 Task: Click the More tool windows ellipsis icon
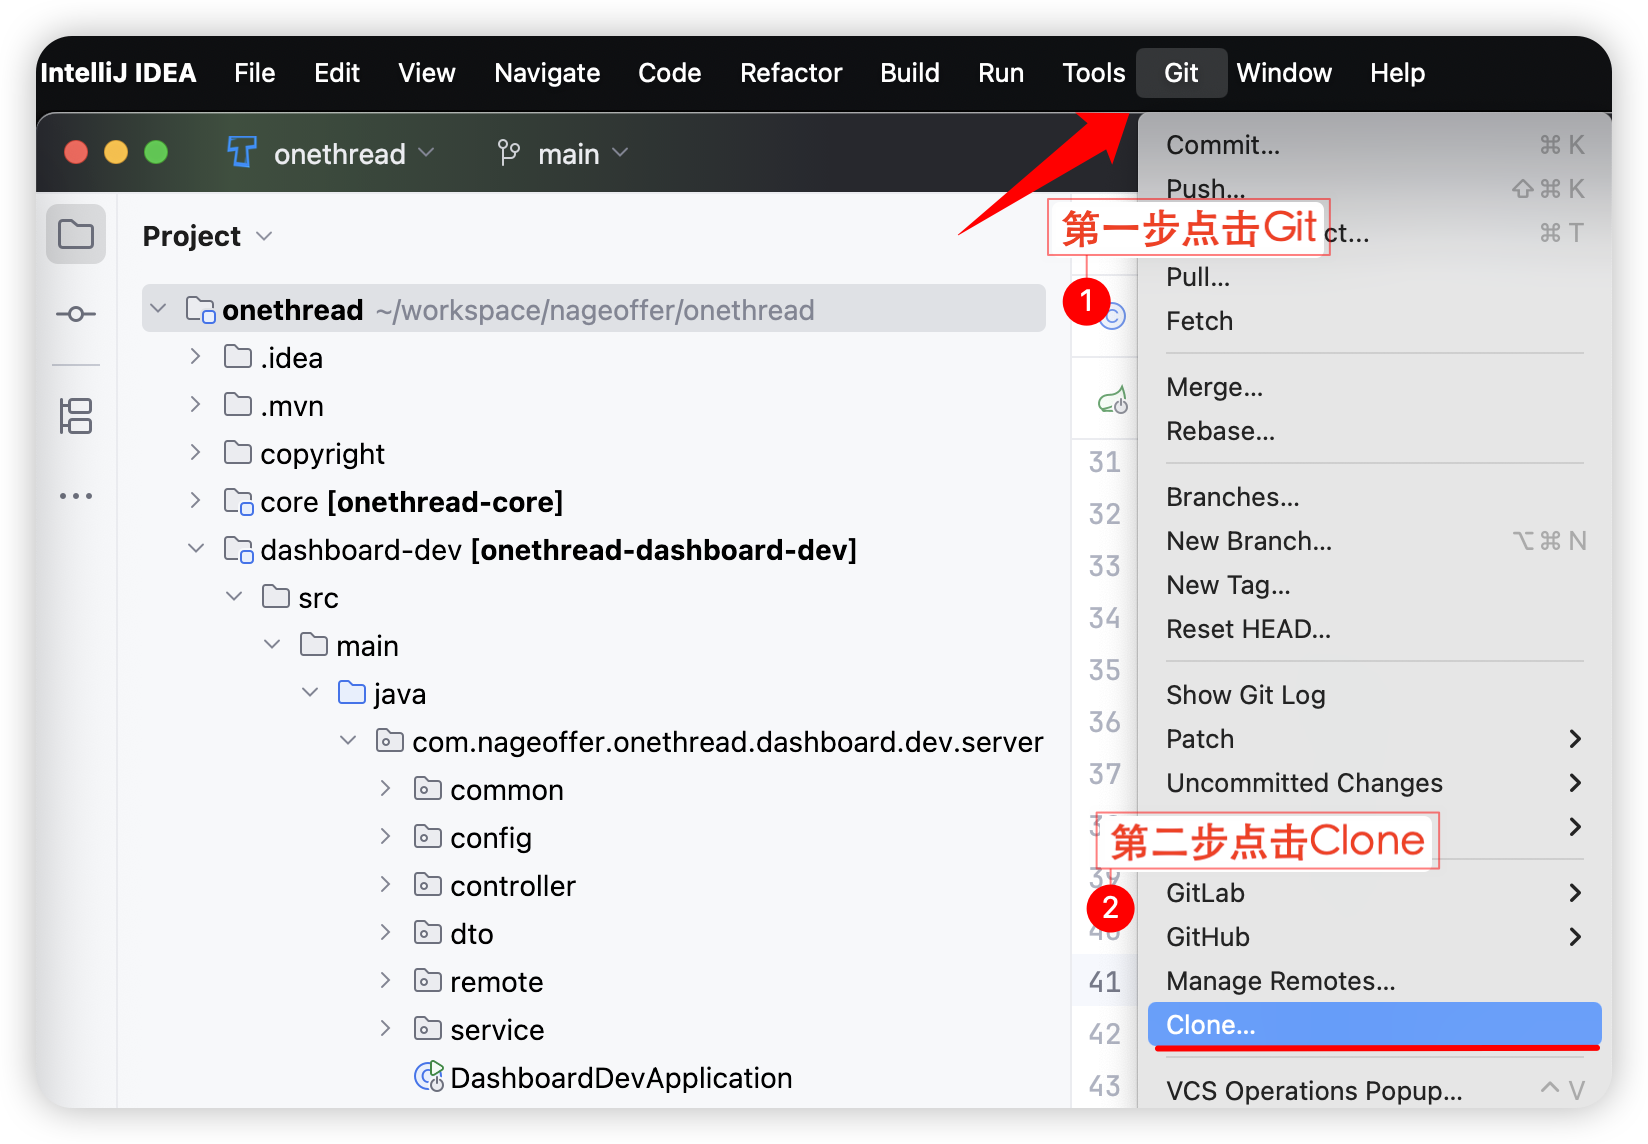[x=76, y=496]
